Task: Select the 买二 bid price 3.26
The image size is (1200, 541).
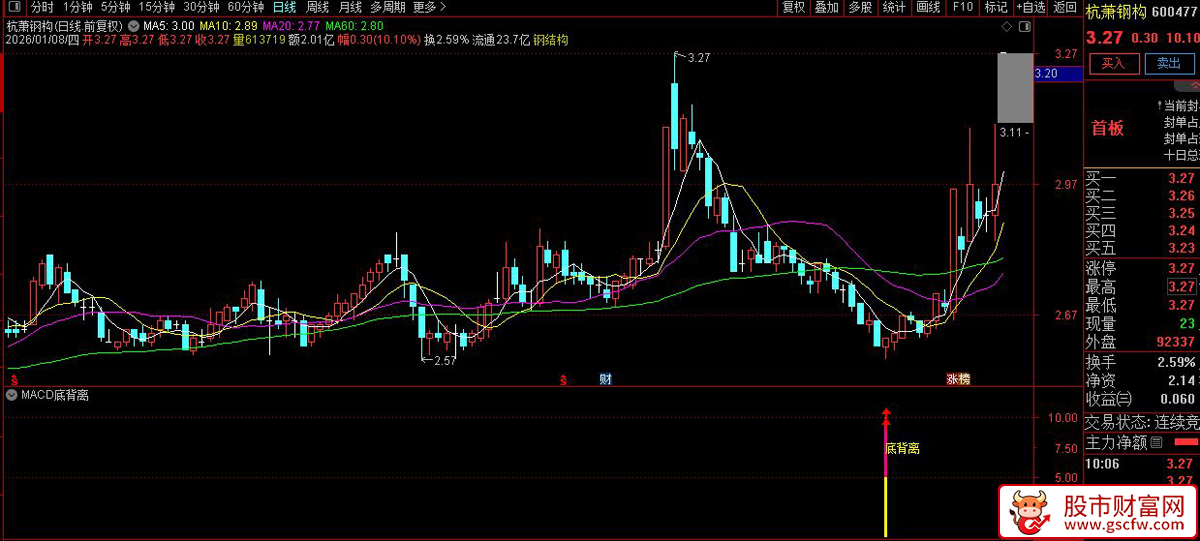Action: pyautogui.click(x=1182, y=196)
